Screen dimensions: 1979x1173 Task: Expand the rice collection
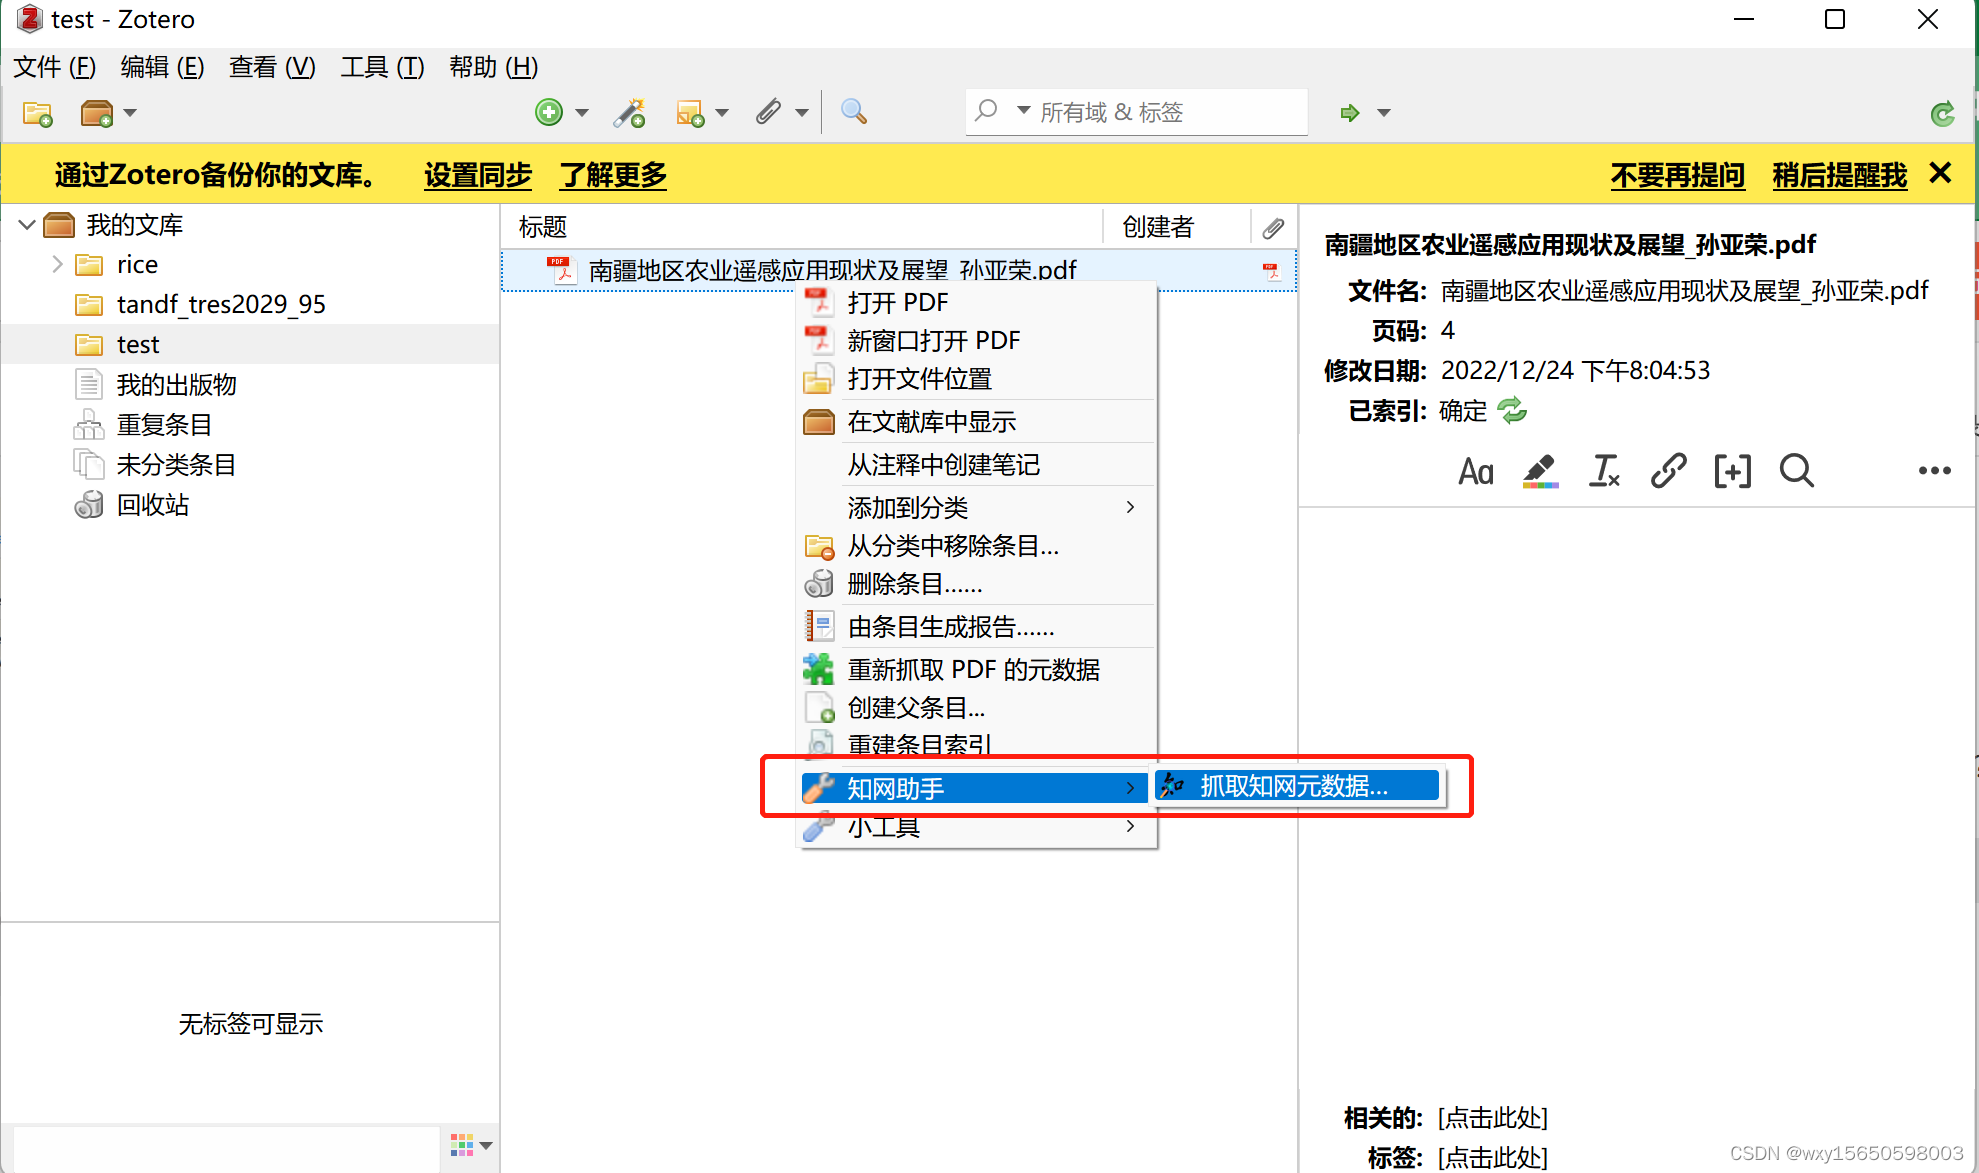57,264
